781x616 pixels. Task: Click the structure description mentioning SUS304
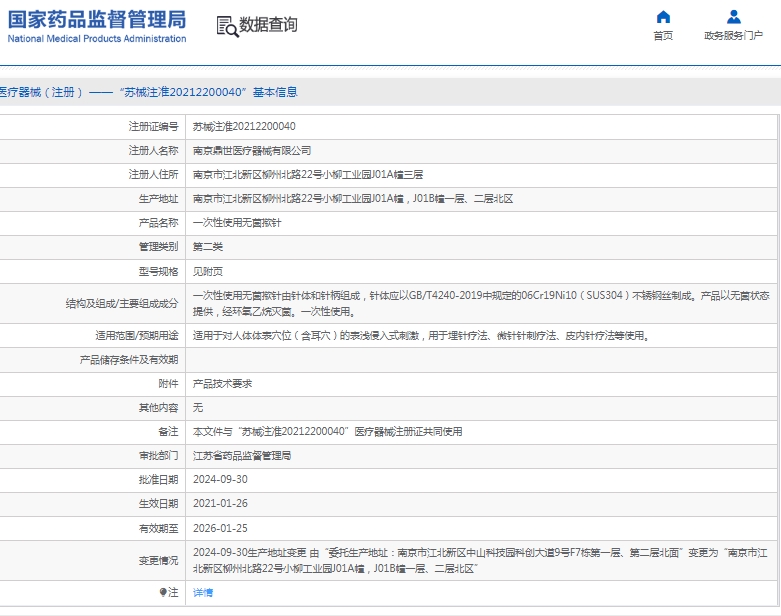click(481, 303)
